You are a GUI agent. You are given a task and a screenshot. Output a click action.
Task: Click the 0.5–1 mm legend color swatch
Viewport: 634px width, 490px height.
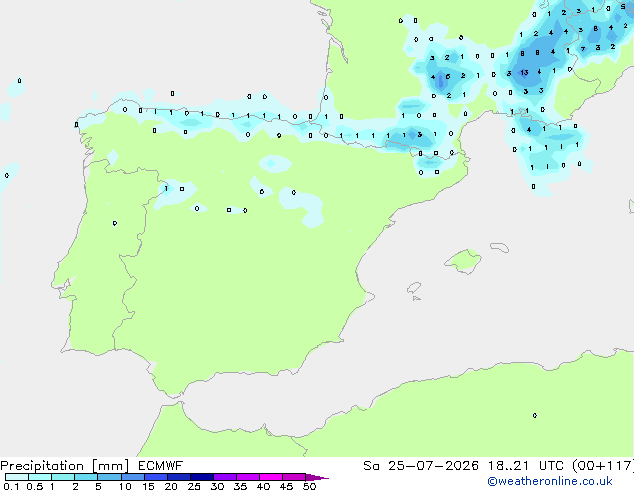pyautogui.click(x=40, y=477)
